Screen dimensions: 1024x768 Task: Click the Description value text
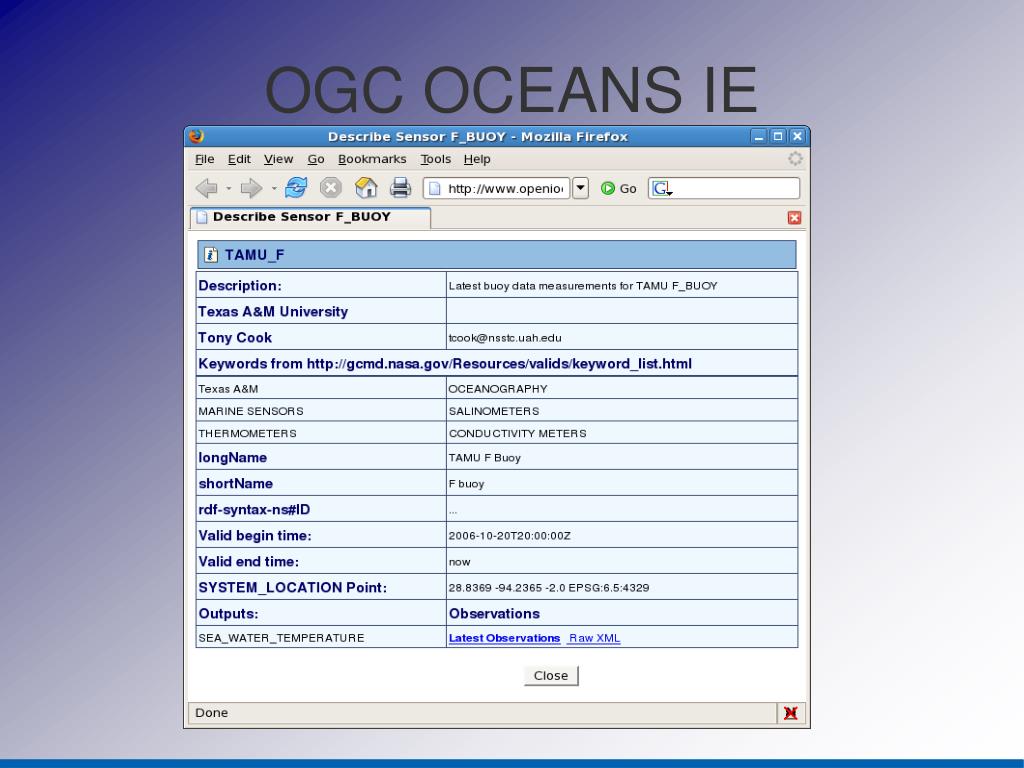(x=583, y=286)
